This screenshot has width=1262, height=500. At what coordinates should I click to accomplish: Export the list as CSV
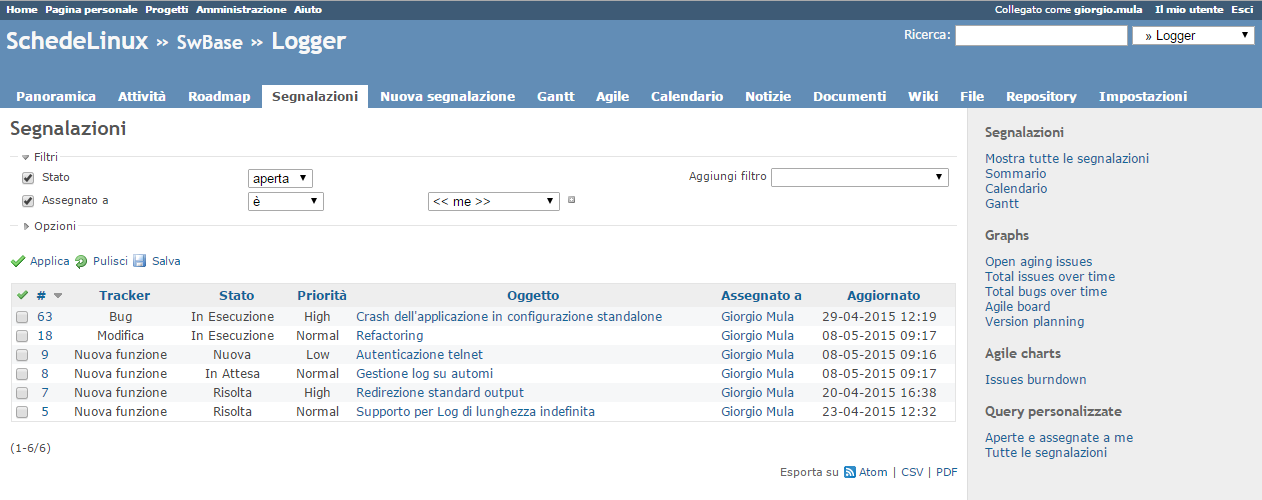point(912,472)
